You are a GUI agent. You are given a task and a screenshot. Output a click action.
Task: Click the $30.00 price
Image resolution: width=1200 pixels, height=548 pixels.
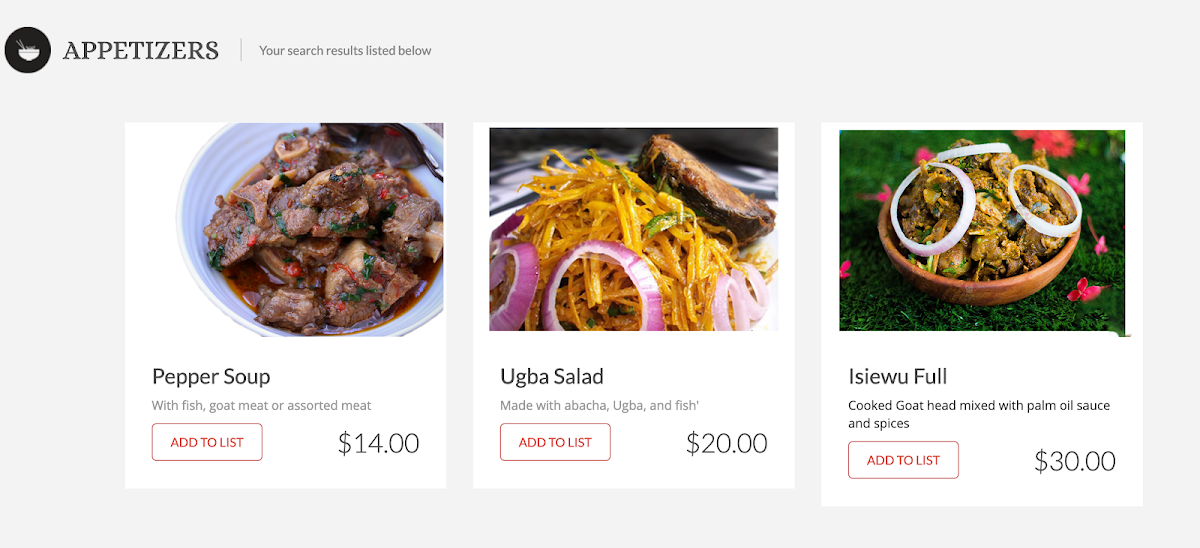point(1074,461)
